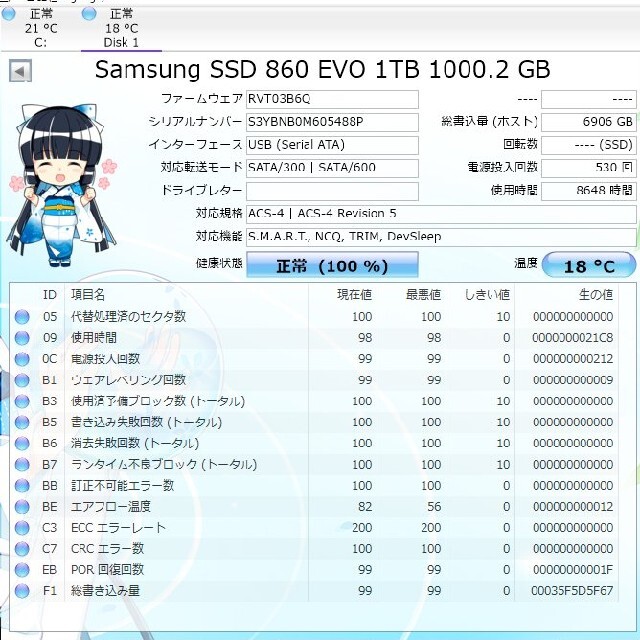Select the ランタイム不良ブロック (トータル) row
The image size is (640, 640).
(x=164, y=464)
